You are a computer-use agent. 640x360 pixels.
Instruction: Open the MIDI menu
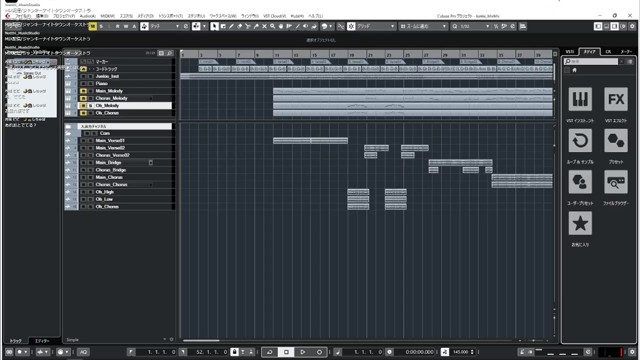107,16
